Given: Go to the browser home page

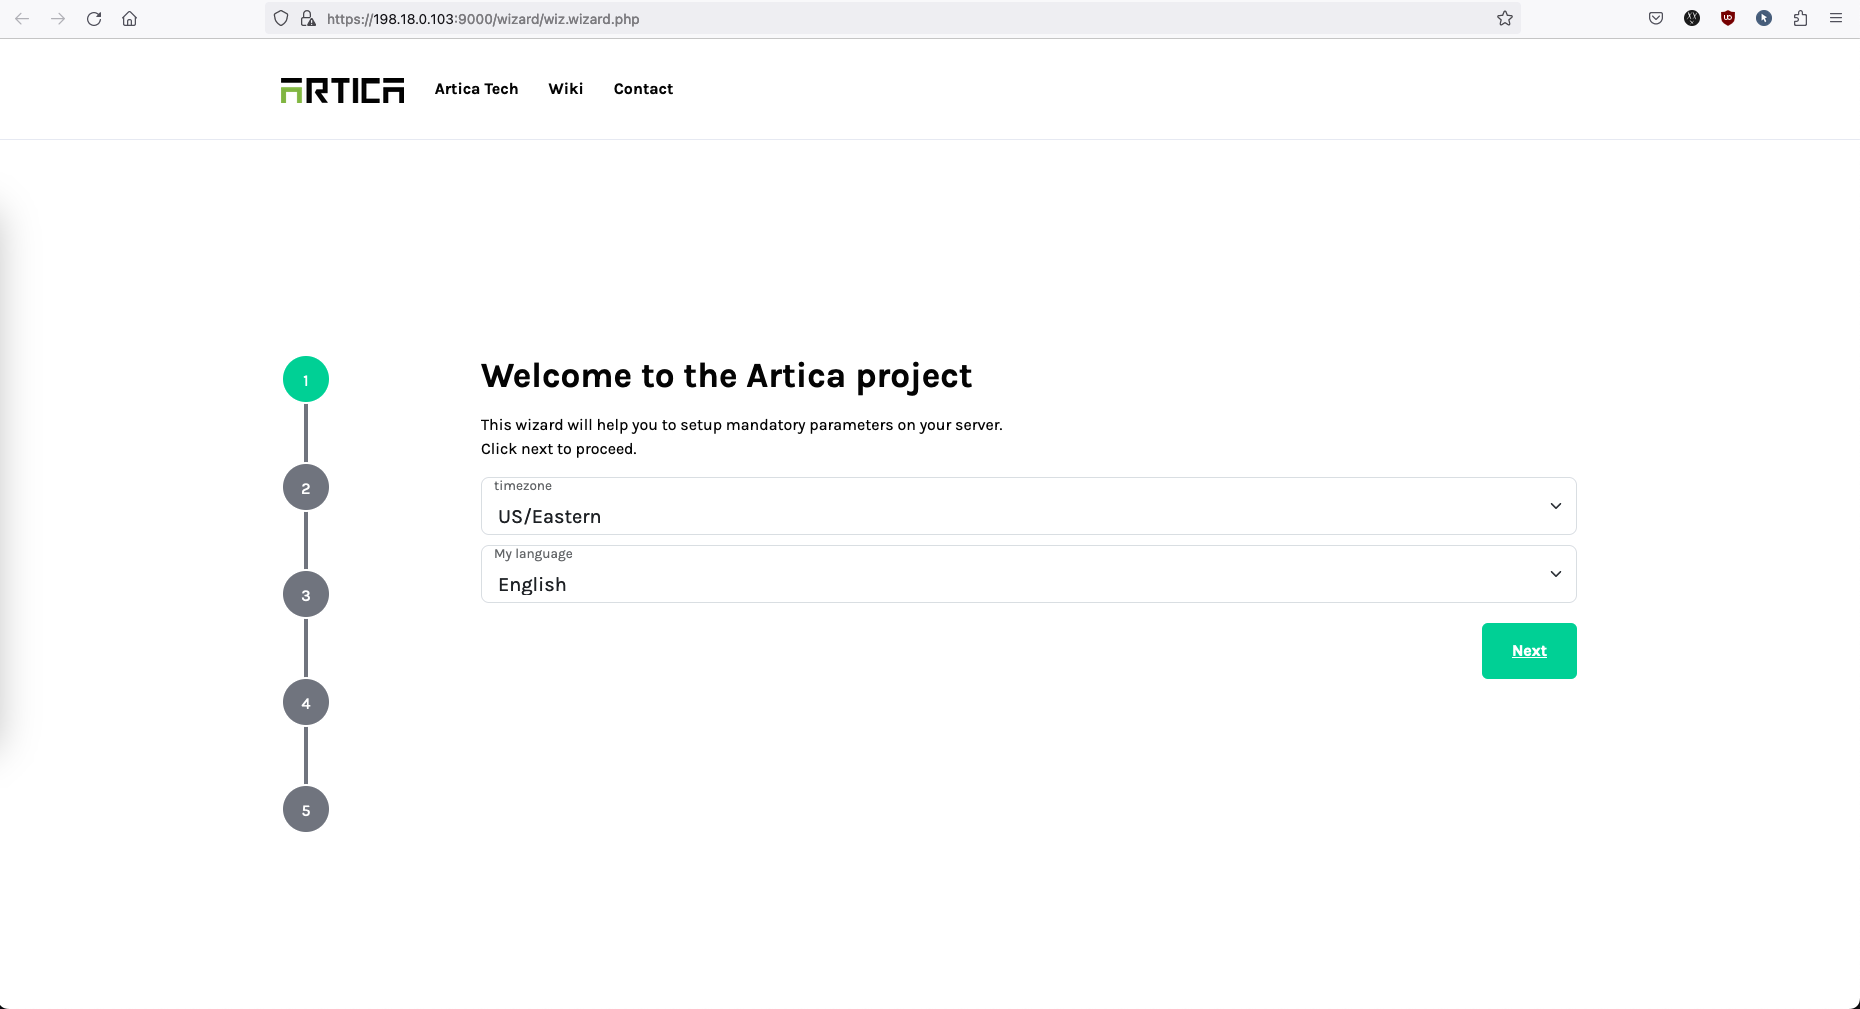Looking at the screenshot, I should pyautogui.click(x=130, y=19).
